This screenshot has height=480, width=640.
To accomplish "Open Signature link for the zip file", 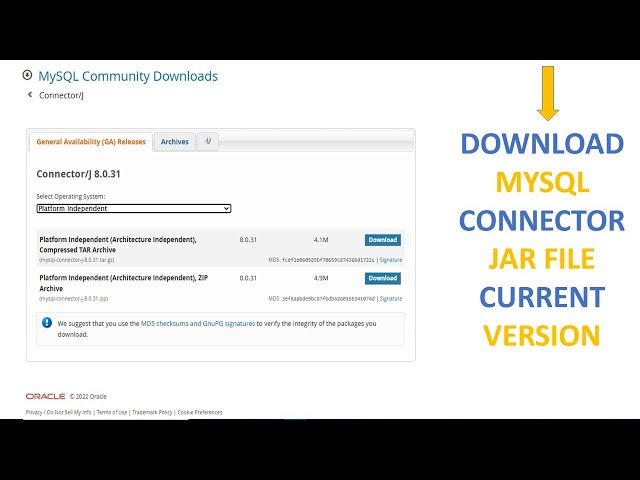I will pos(391,299).
